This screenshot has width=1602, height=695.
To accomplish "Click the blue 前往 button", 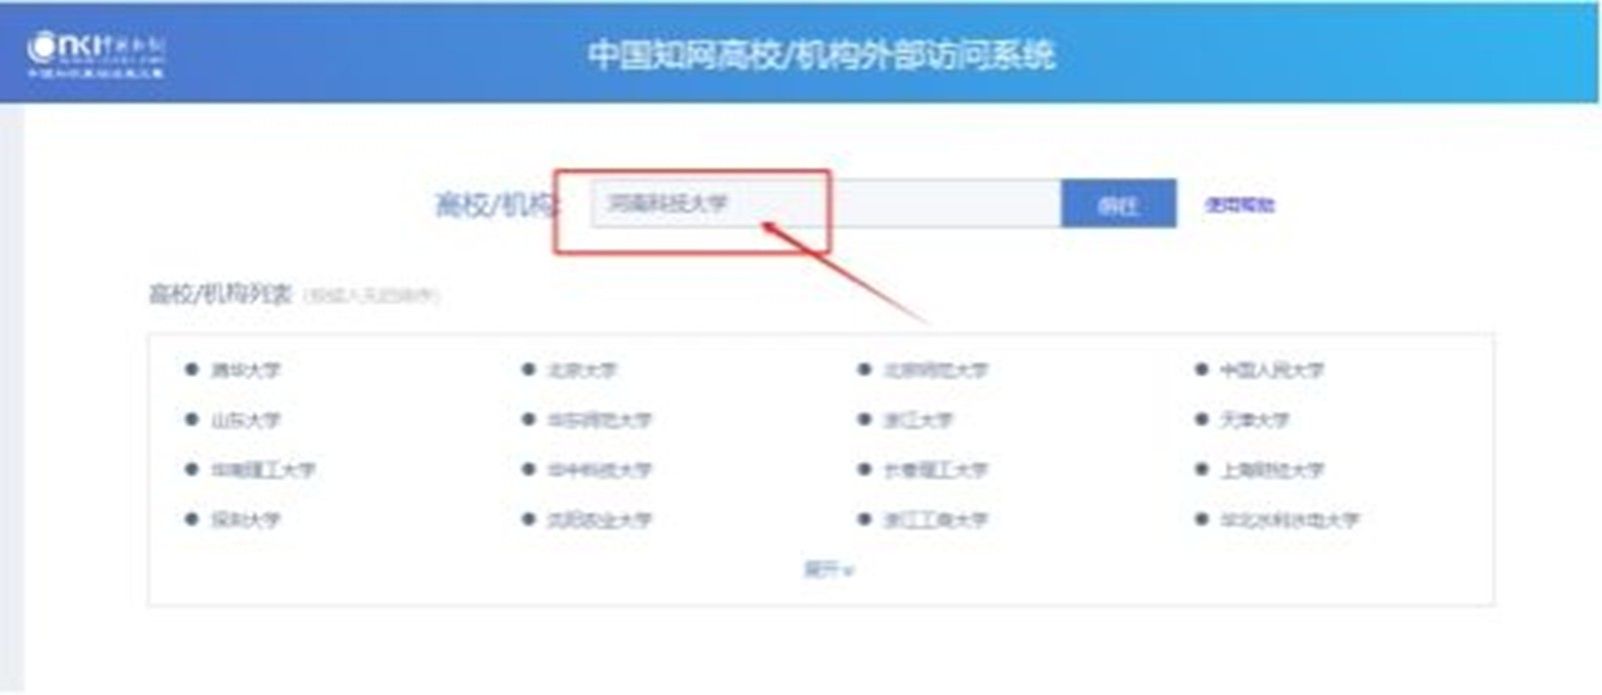I will 1118,204.
